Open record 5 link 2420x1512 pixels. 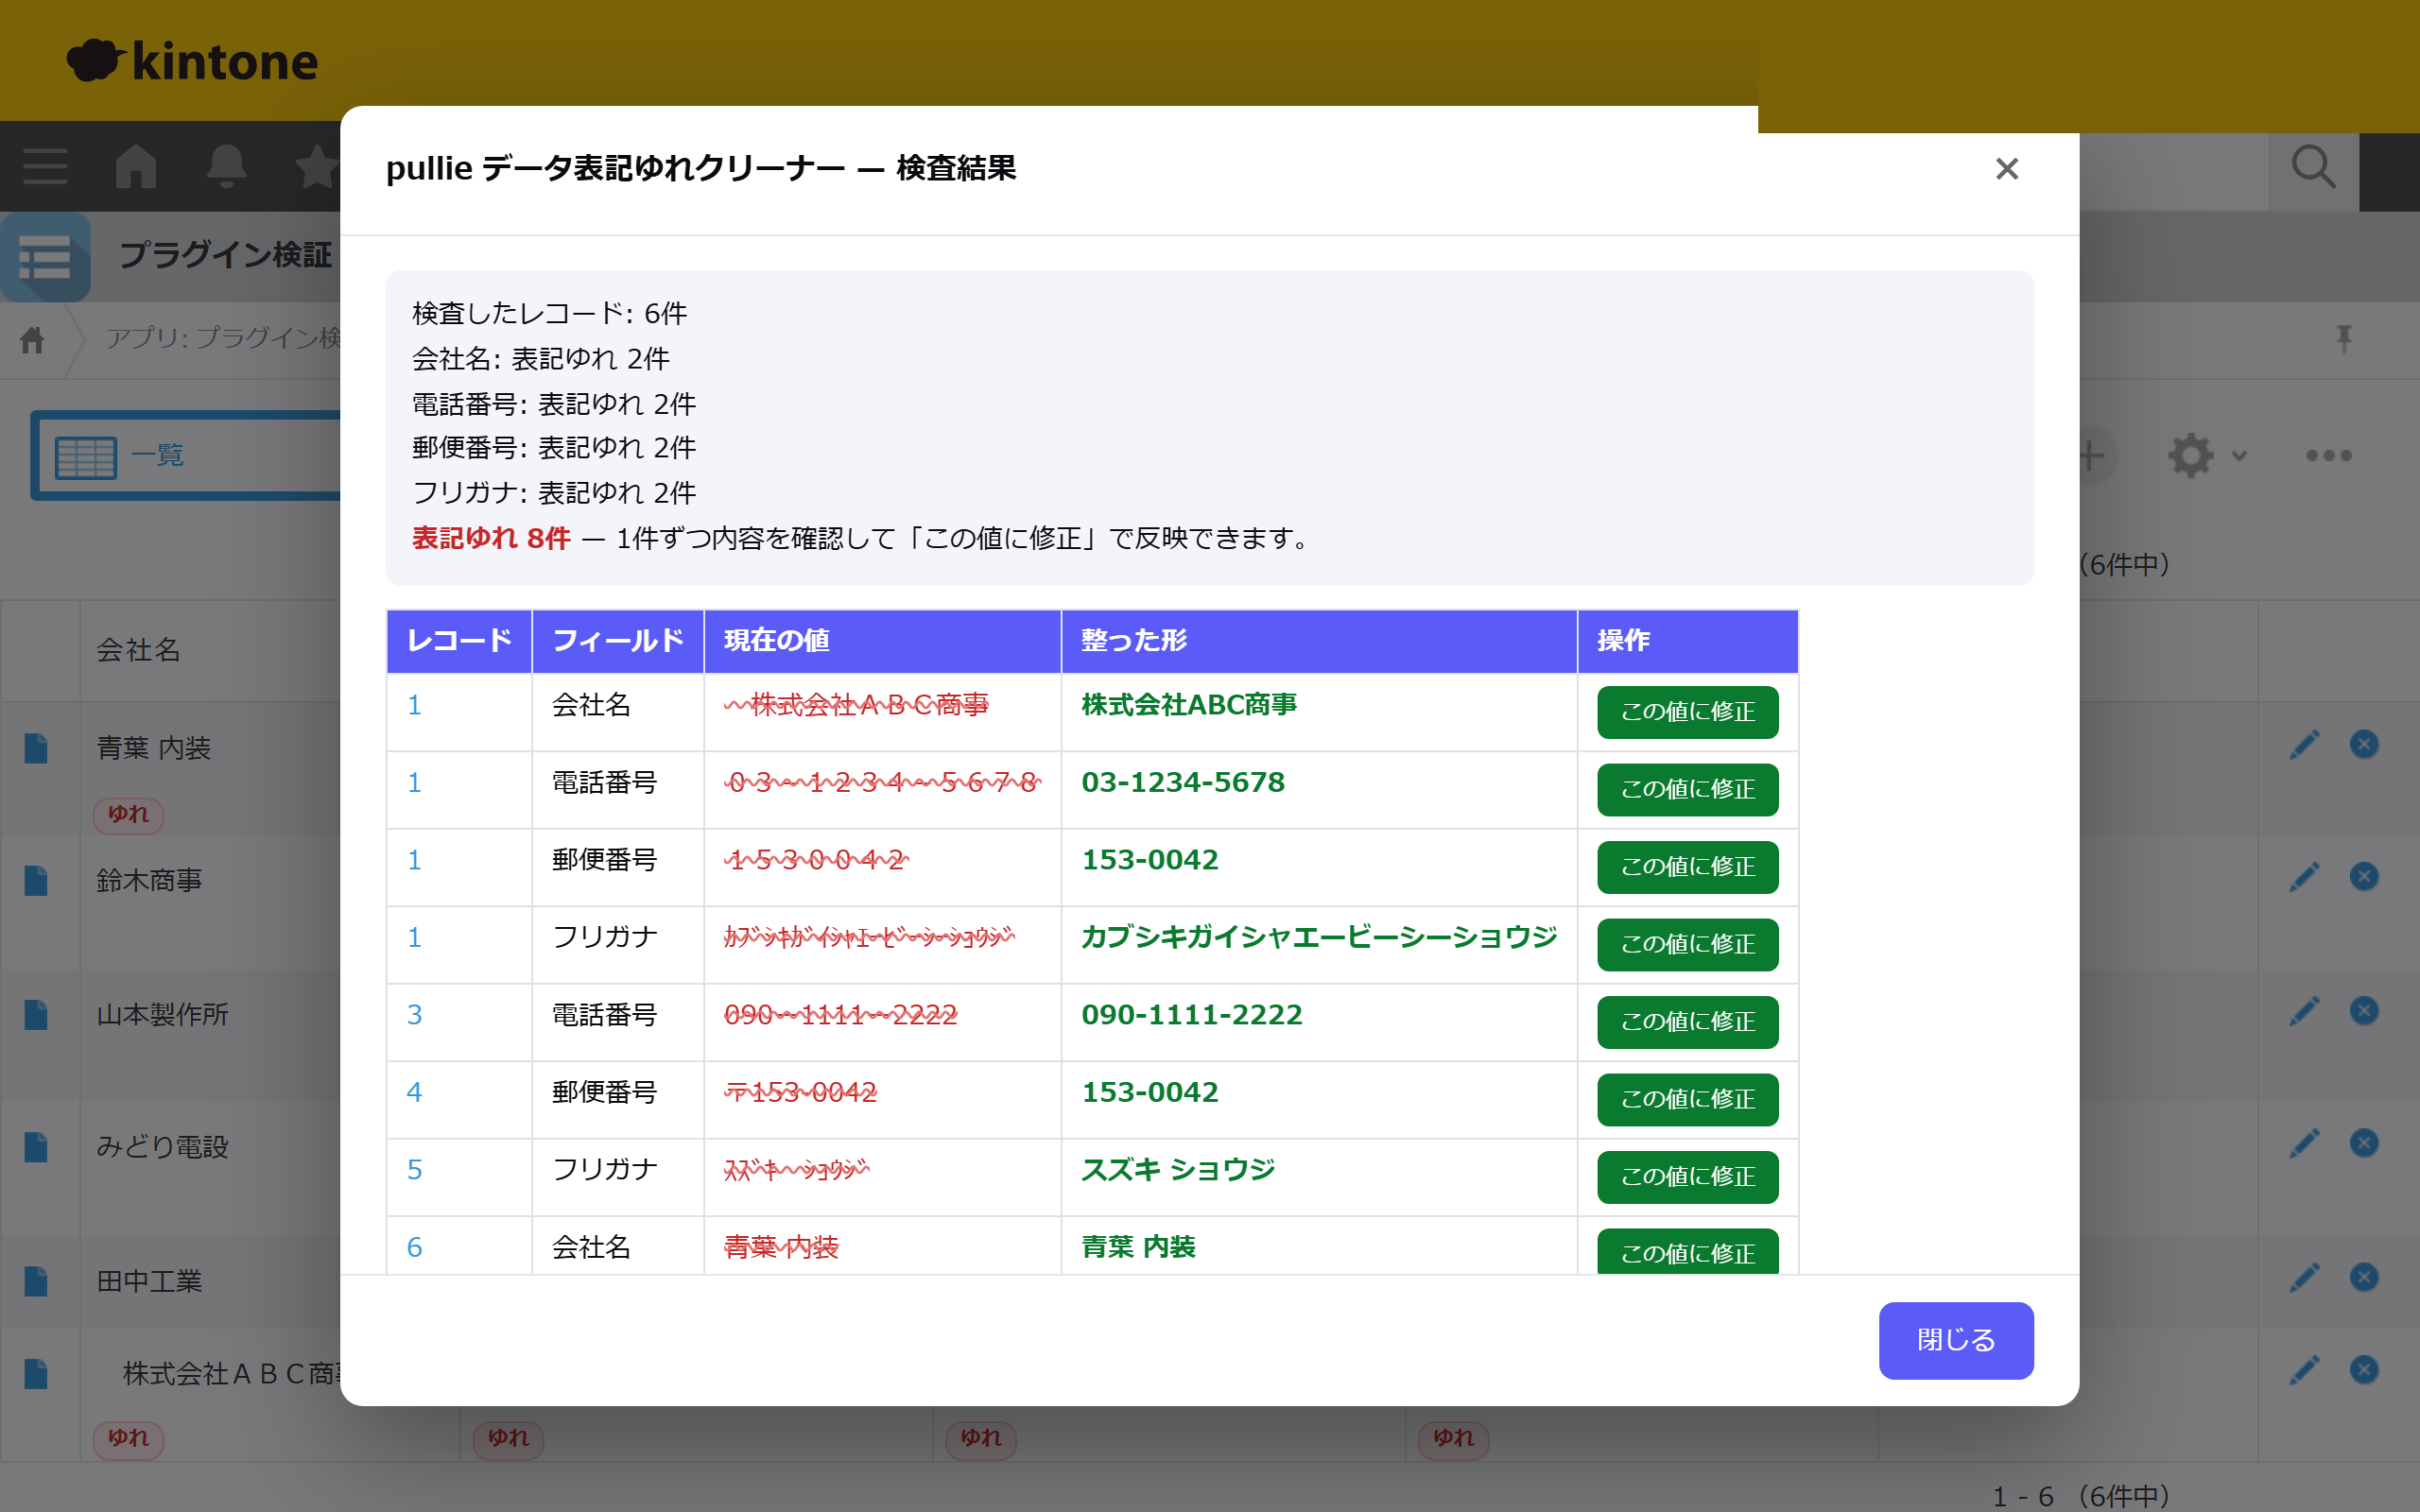(414, 1170)
